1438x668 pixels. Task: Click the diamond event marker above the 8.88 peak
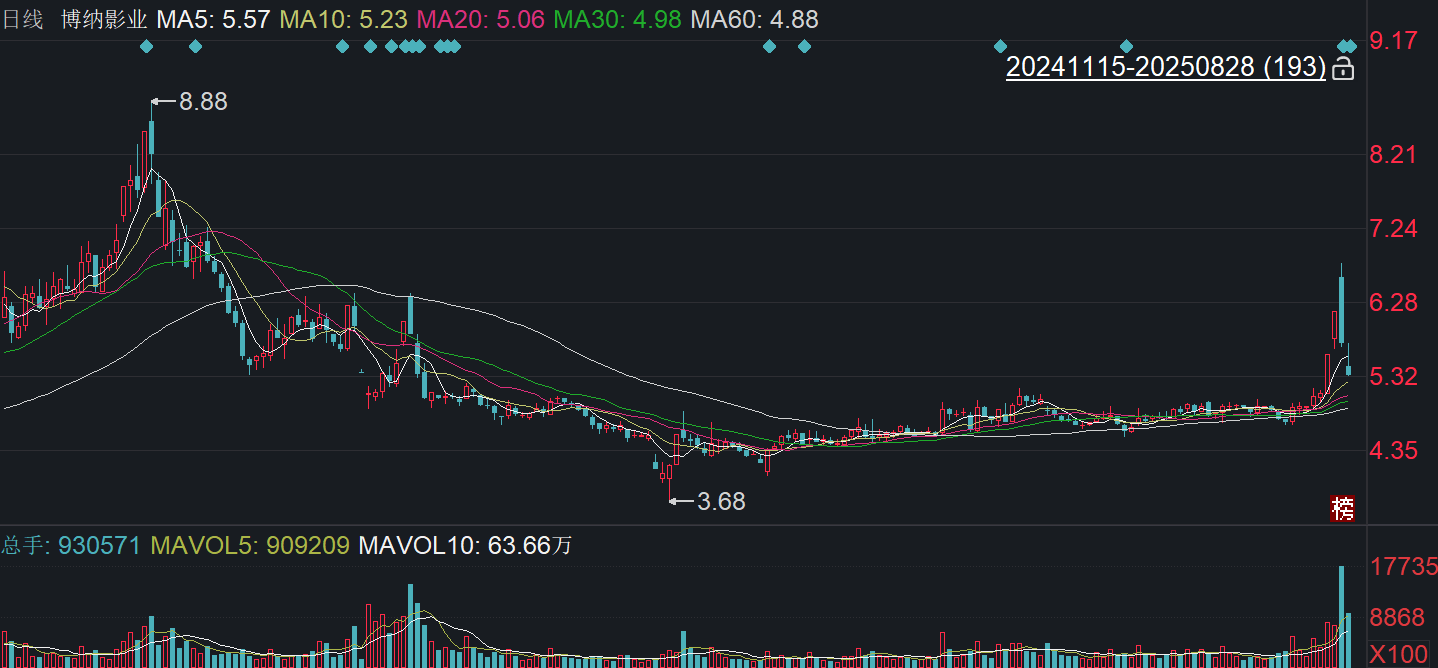(x=147, y=46)
